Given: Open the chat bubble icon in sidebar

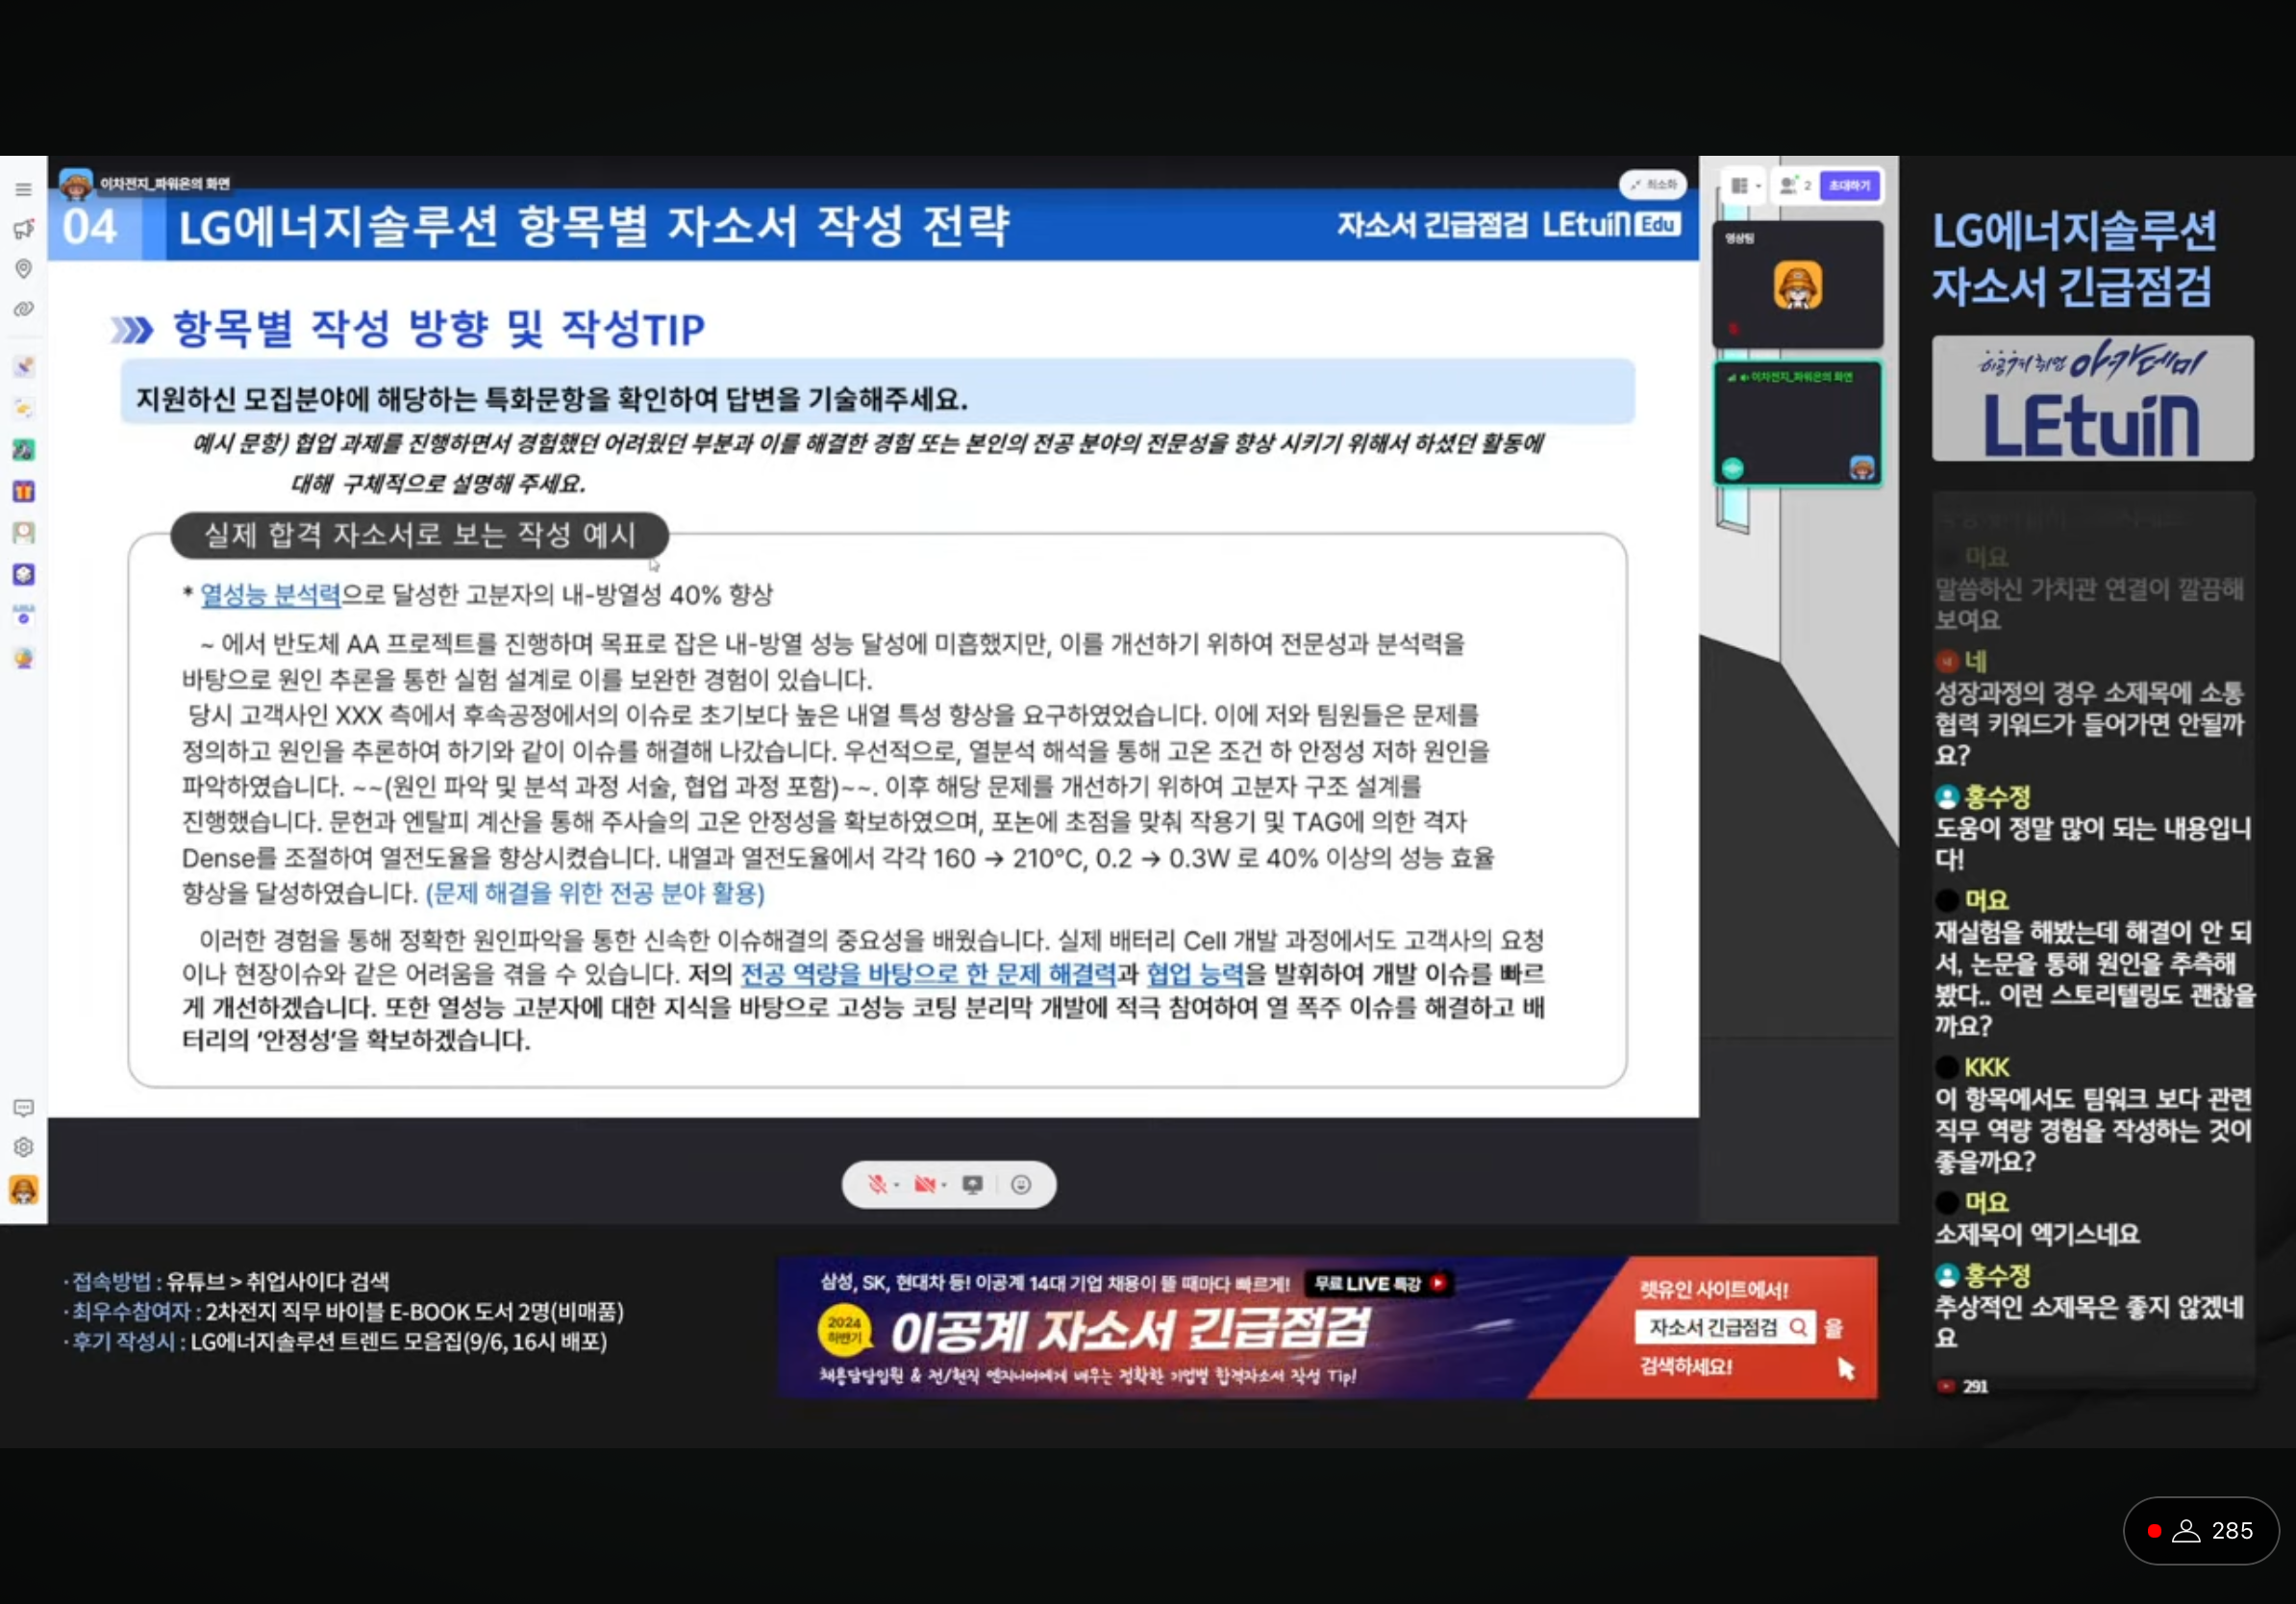Looking at the screenshot, I should click(23, 1108).
